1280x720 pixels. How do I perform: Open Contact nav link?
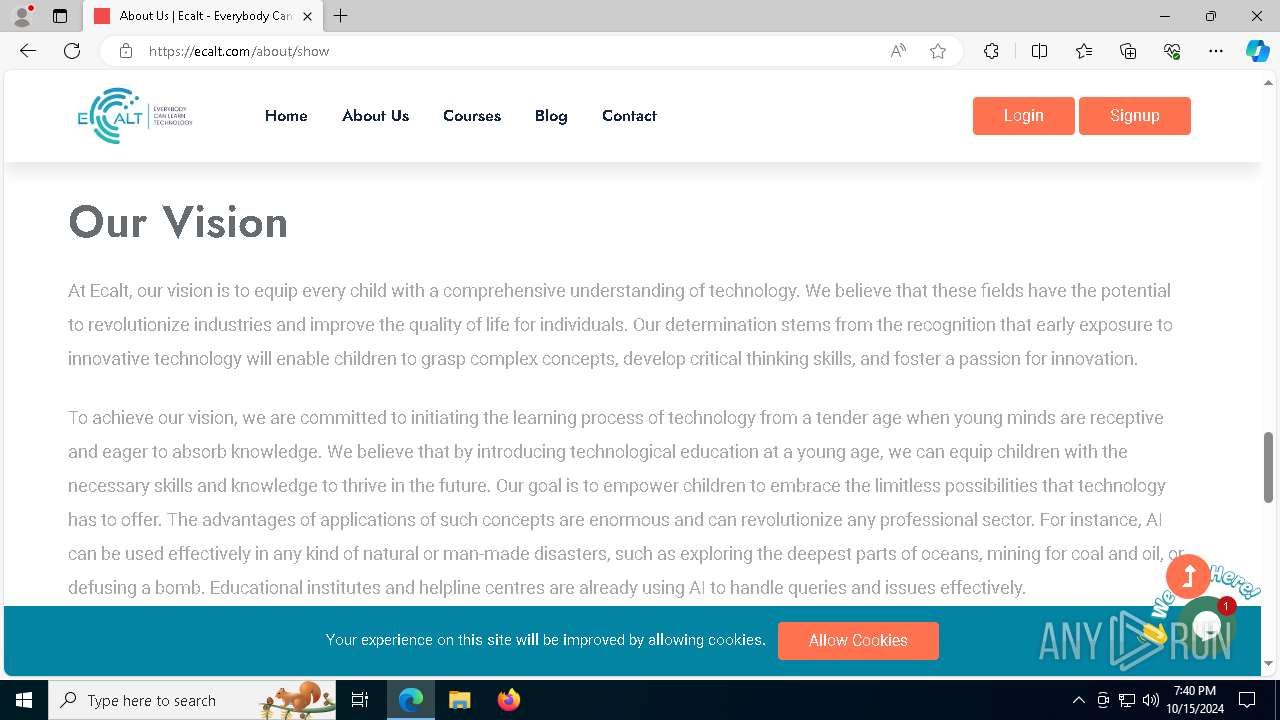(x=629, y=116)
